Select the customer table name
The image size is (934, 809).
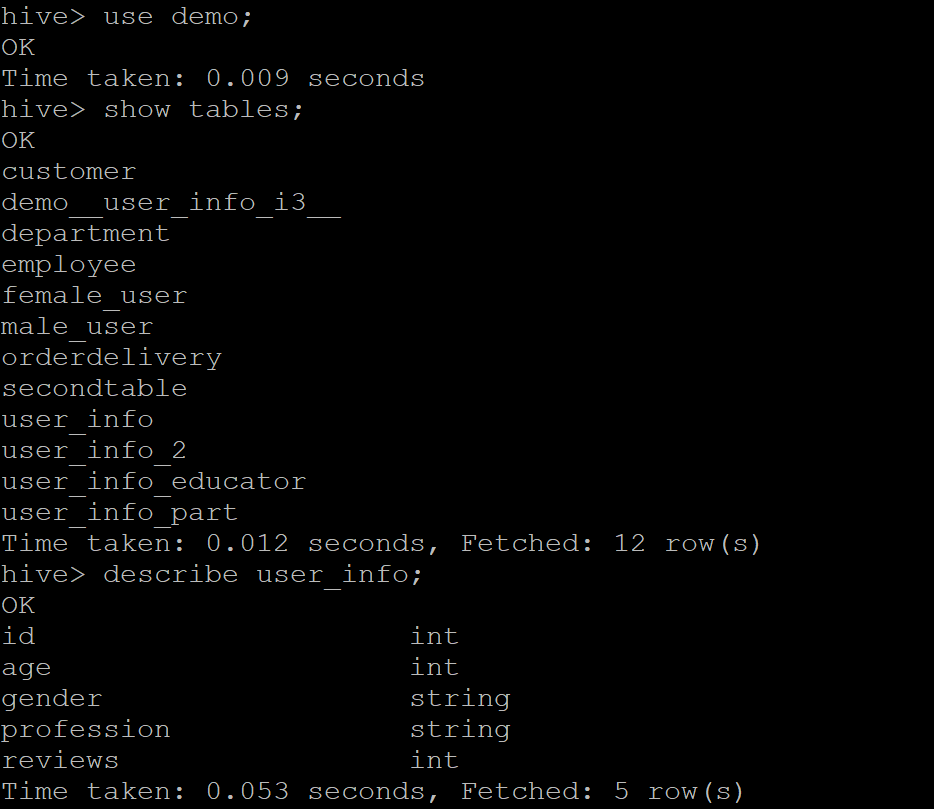click(69, 172)
